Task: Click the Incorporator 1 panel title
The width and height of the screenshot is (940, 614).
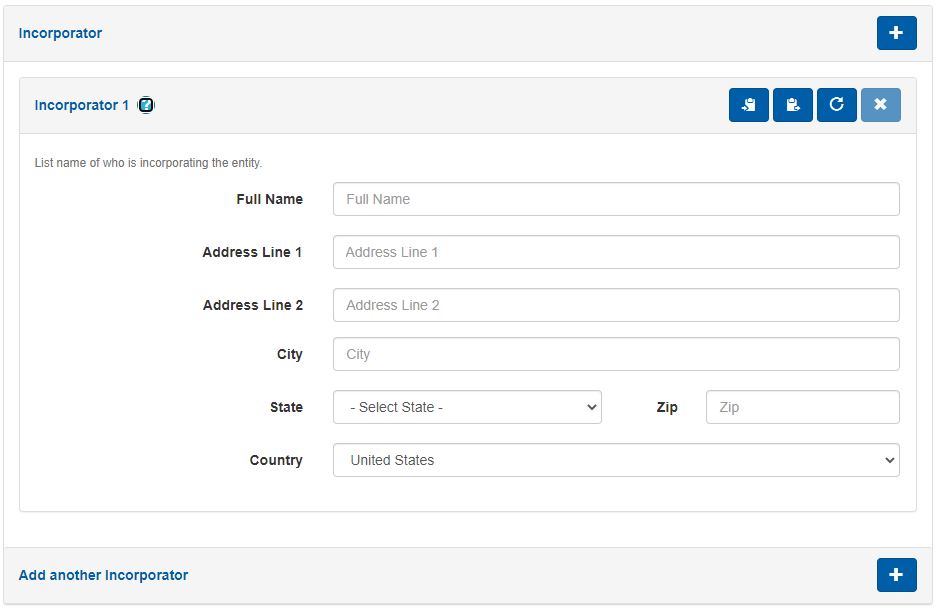Action: (81, 105)
